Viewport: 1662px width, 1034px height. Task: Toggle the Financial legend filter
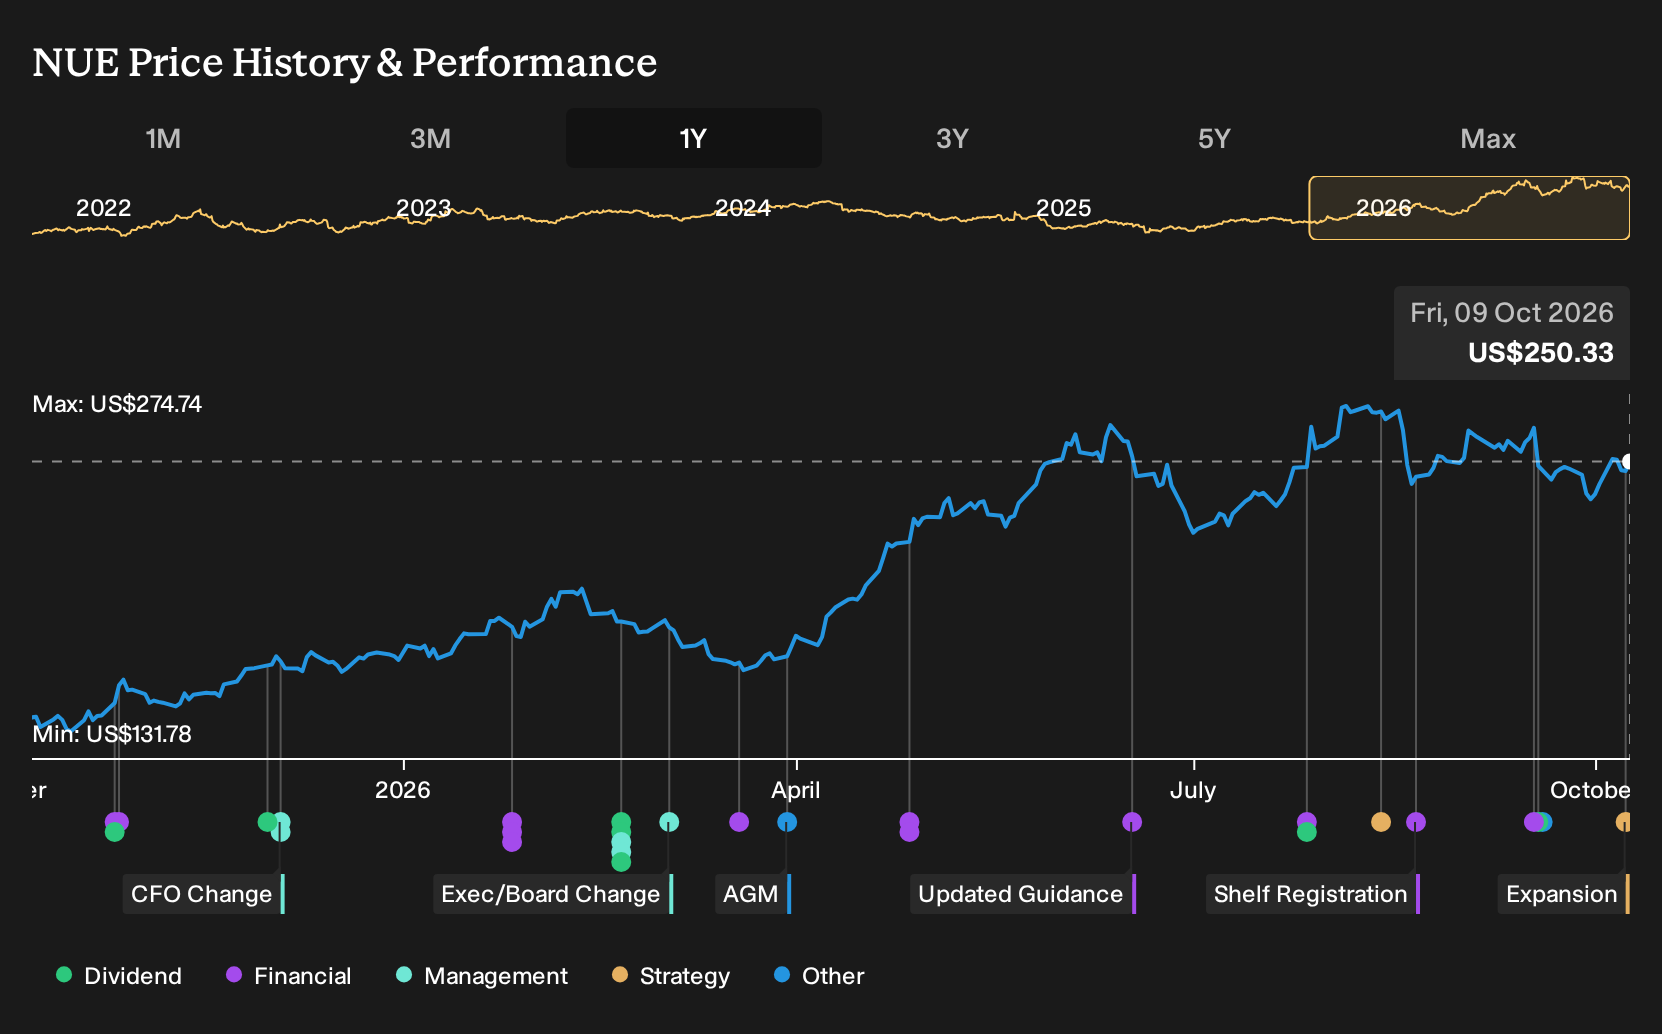tap(289, 975)
